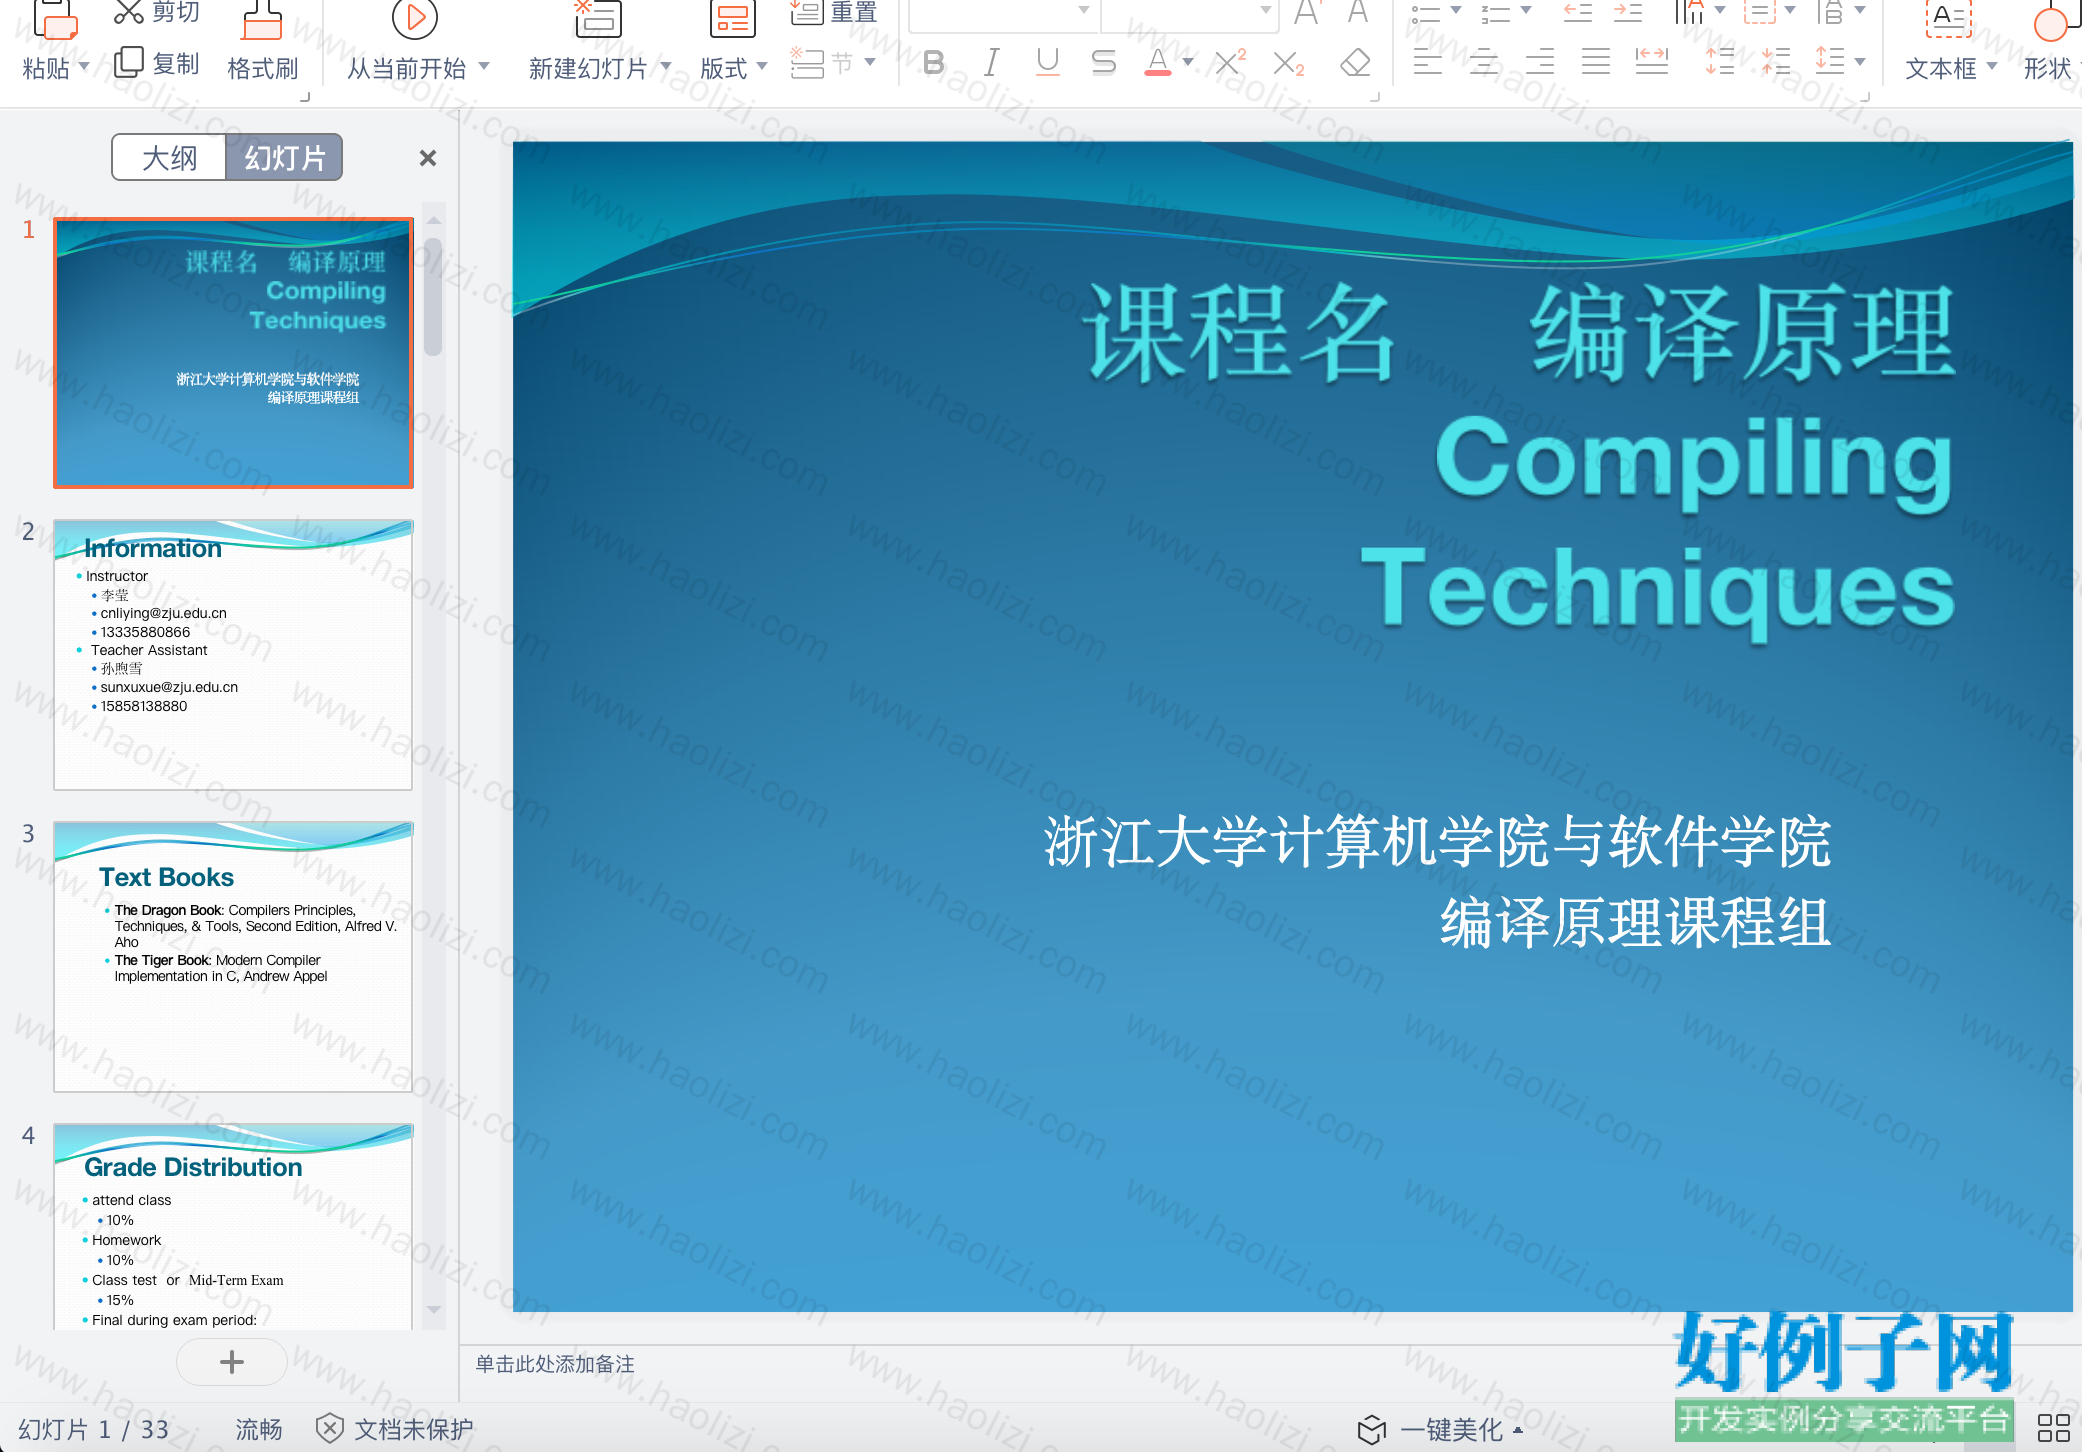
Task: Toggle strikethrough formatting
Action: (1103, 63)
